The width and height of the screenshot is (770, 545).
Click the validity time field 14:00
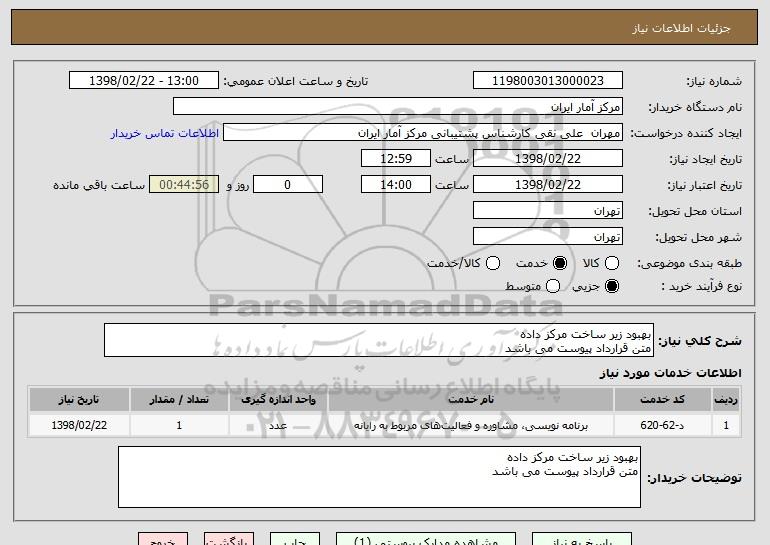pyautogui.click(x=396, y=185)
